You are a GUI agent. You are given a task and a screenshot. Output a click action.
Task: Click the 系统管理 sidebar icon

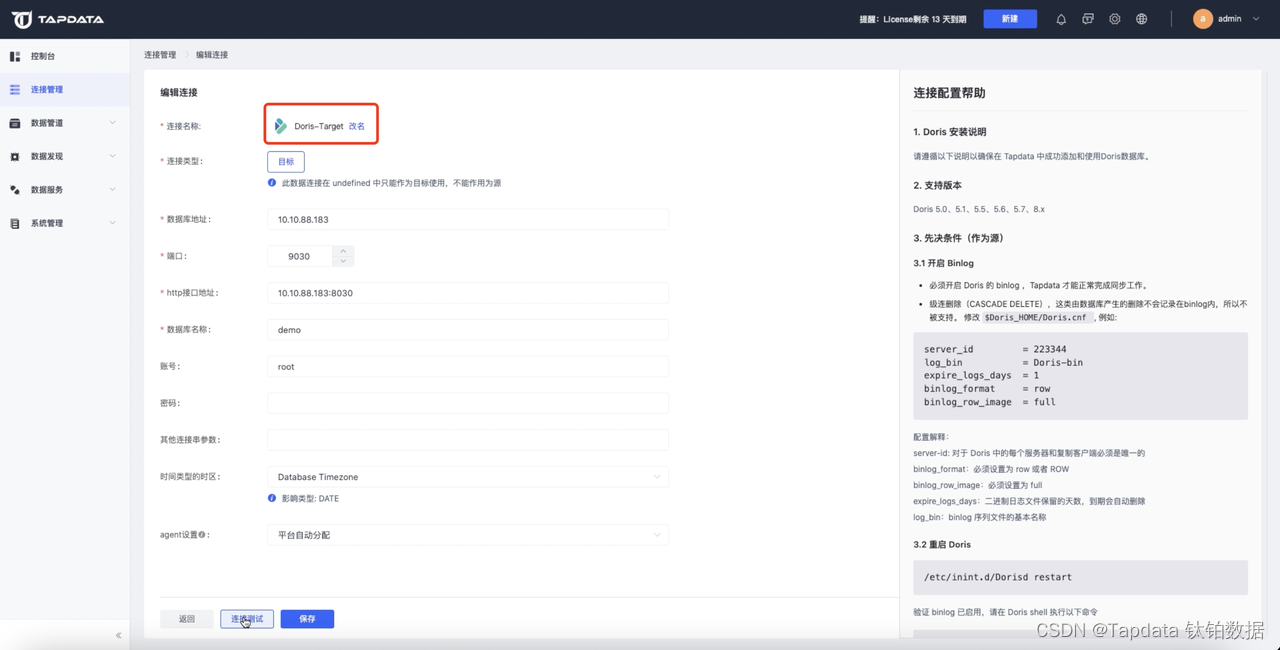click(x=15, y=223)
